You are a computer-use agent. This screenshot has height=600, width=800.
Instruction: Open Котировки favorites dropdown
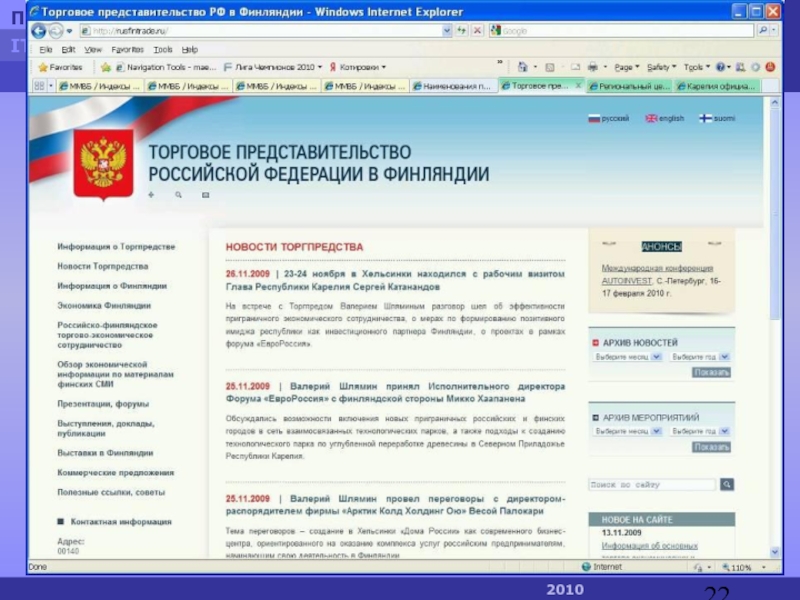(x=358, y=67)
